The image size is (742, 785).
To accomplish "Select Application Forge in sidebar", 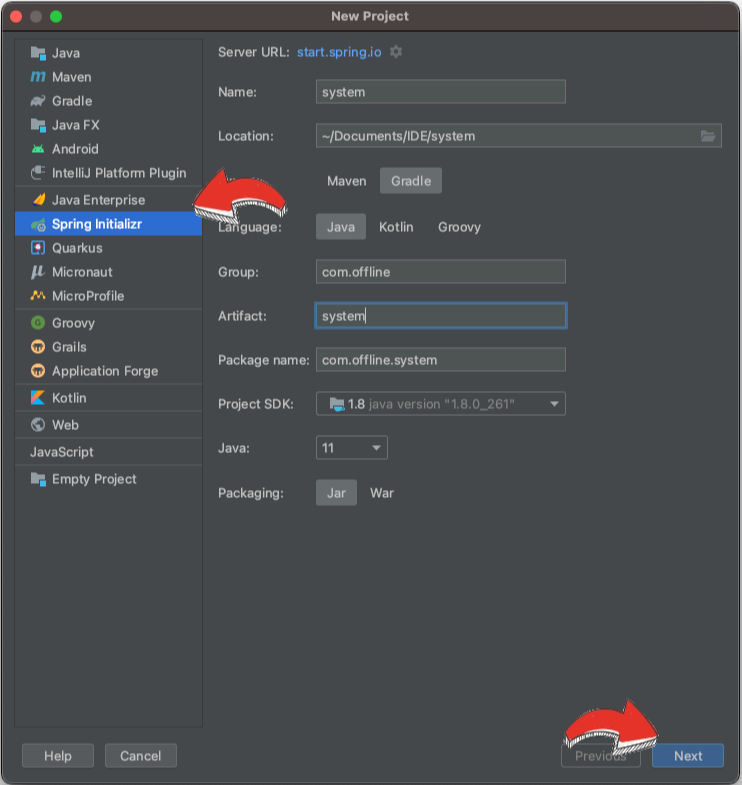I will pyautogui.click(x=109, y=371).
